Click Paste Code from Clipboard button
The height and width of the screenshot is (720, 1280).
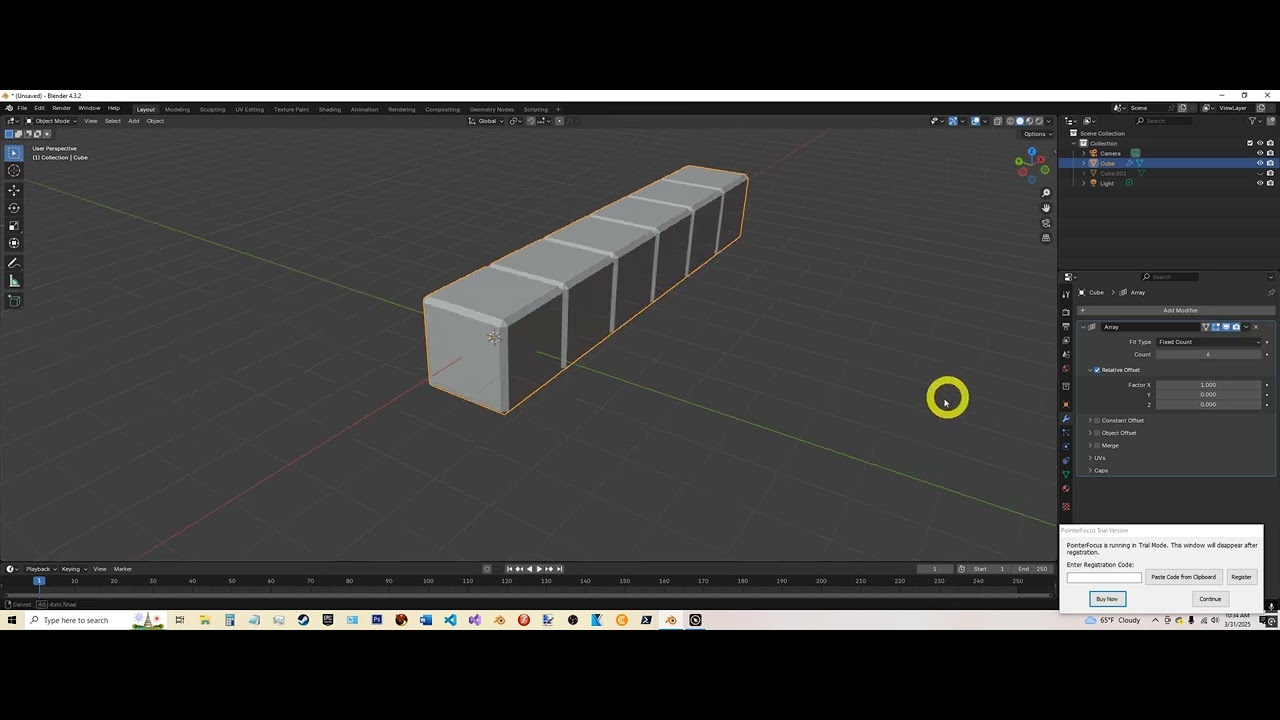(x=1183, y=577)
